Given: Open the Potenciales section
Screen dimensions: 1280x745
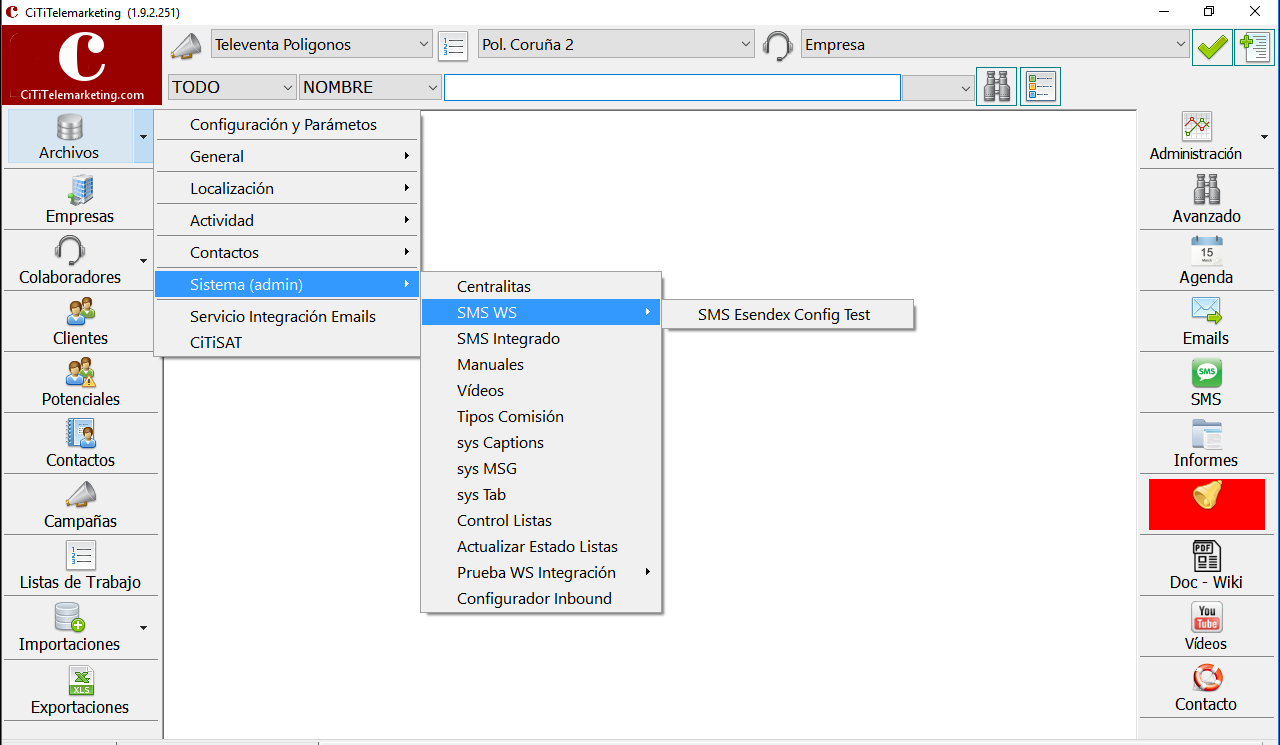Looking at the screenshot, I should coord(80,382).
